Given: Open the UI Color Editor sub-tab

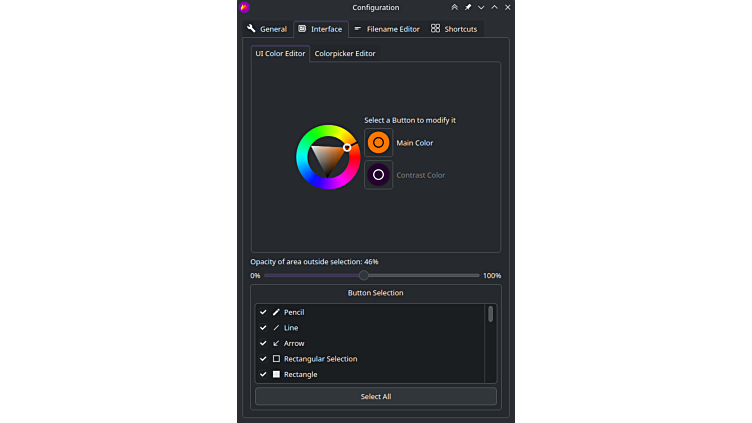Looking at the screenshot, I should 280,54.
